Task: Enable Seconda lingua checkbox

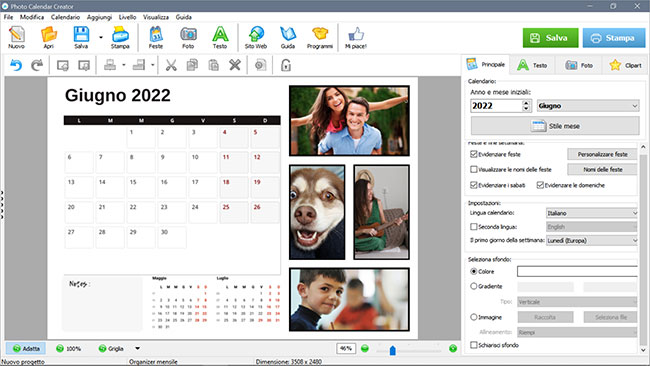Action: tap(474, 227)
